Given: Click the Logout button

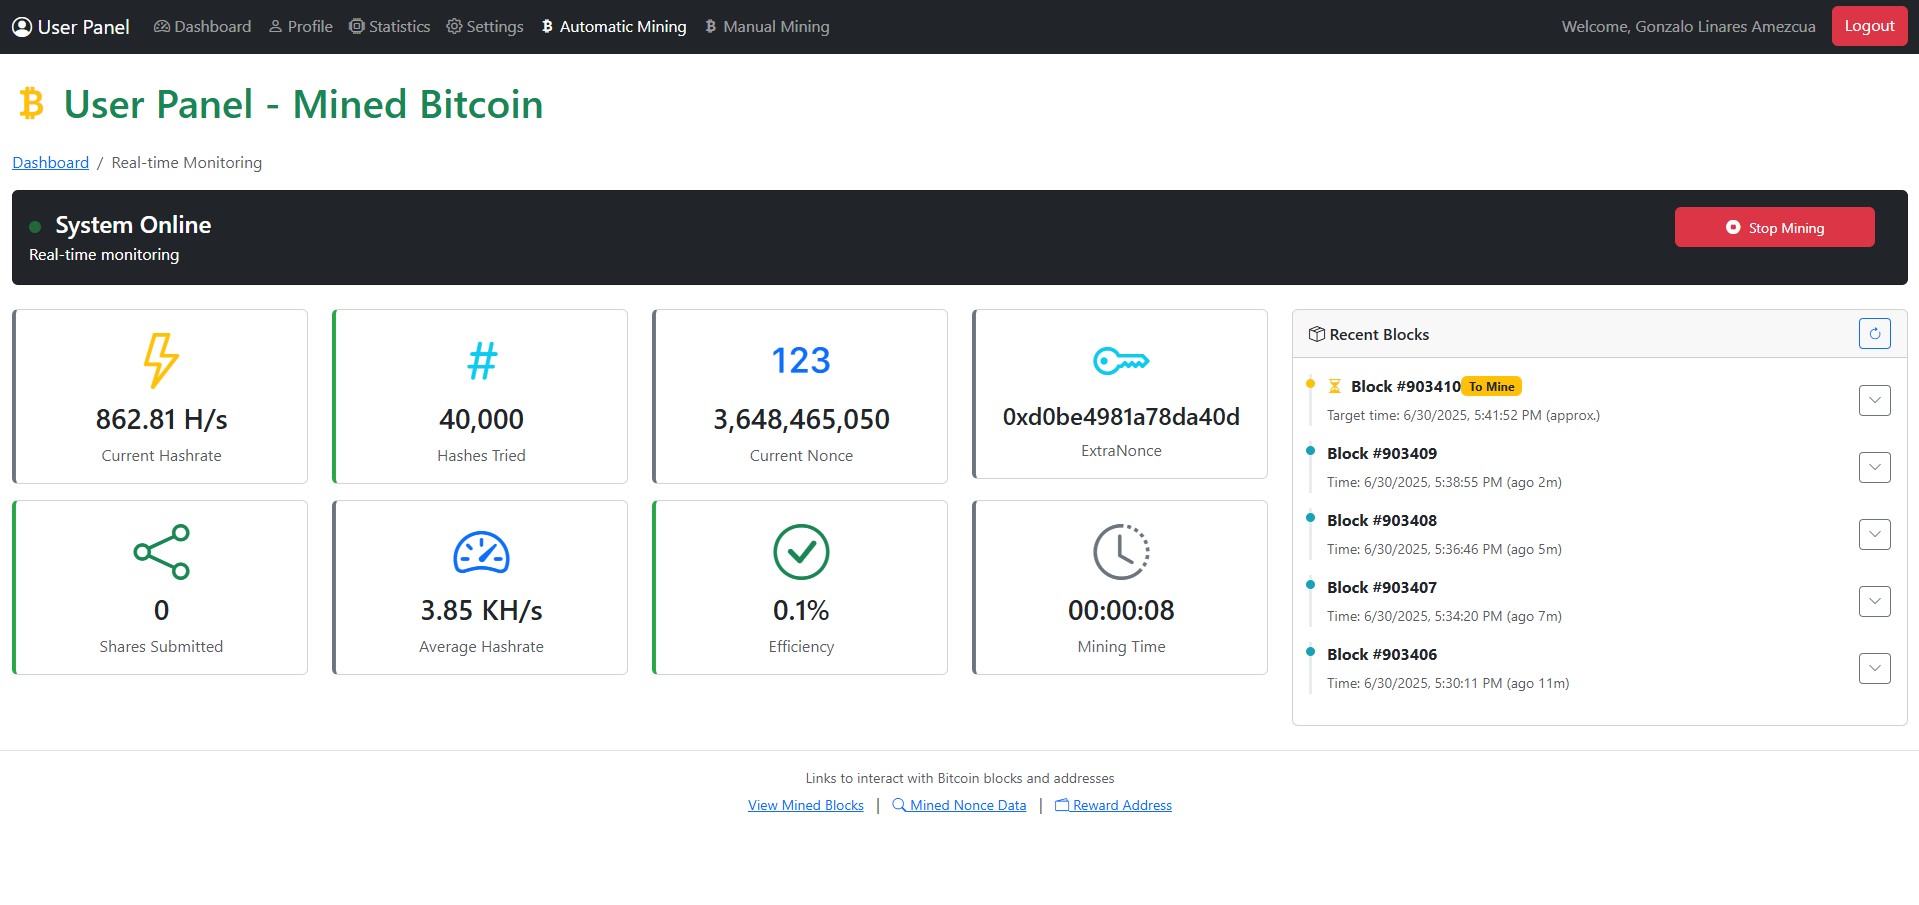Looking at the screenshot, I should coord(1869,26).
